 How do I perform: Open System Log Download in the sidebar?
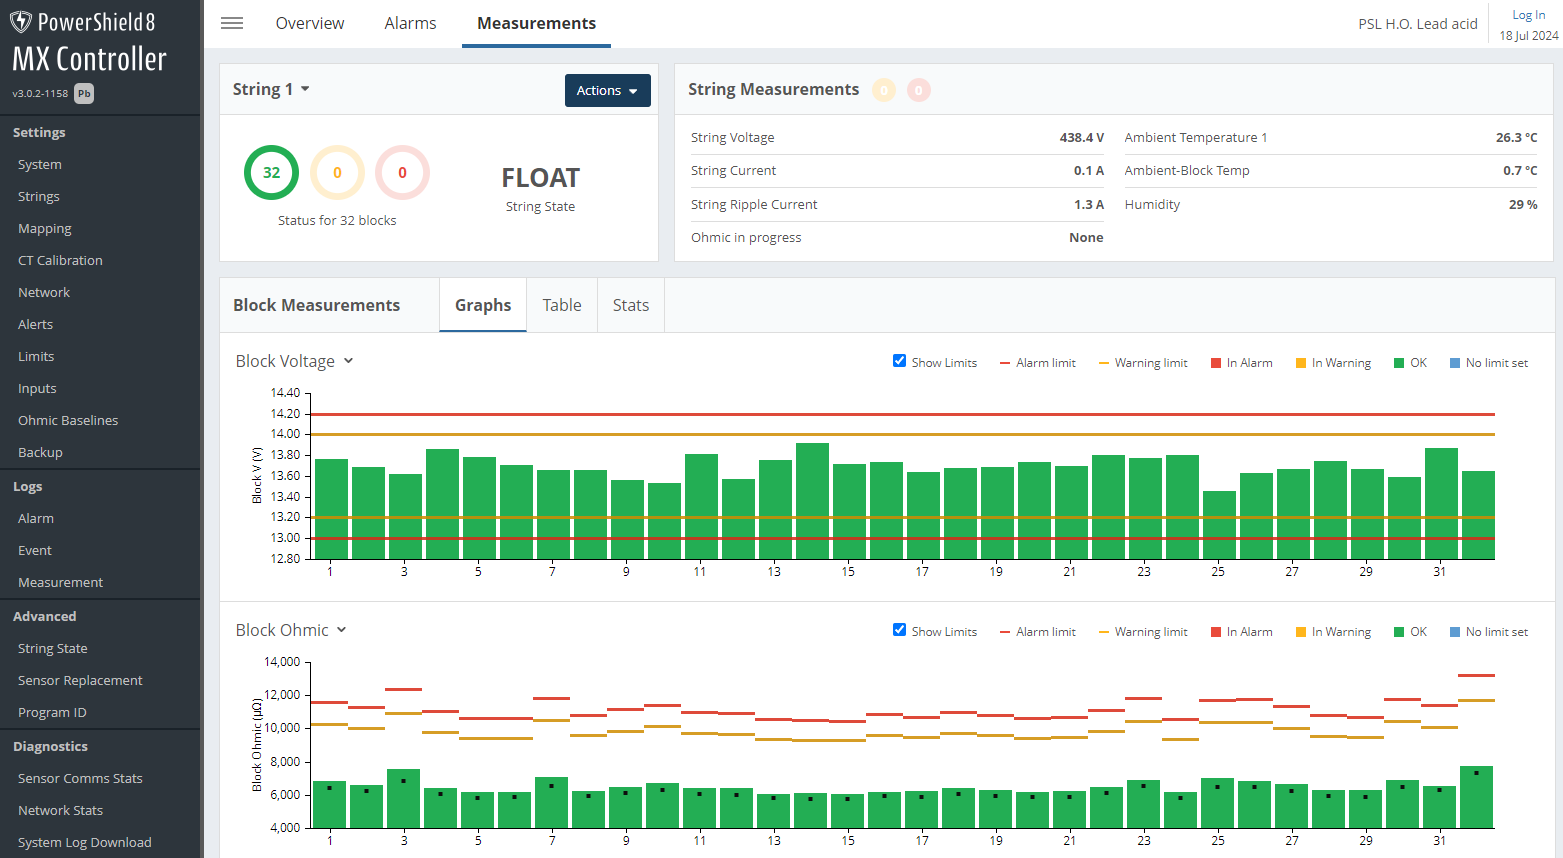click(x=86, y=841)
